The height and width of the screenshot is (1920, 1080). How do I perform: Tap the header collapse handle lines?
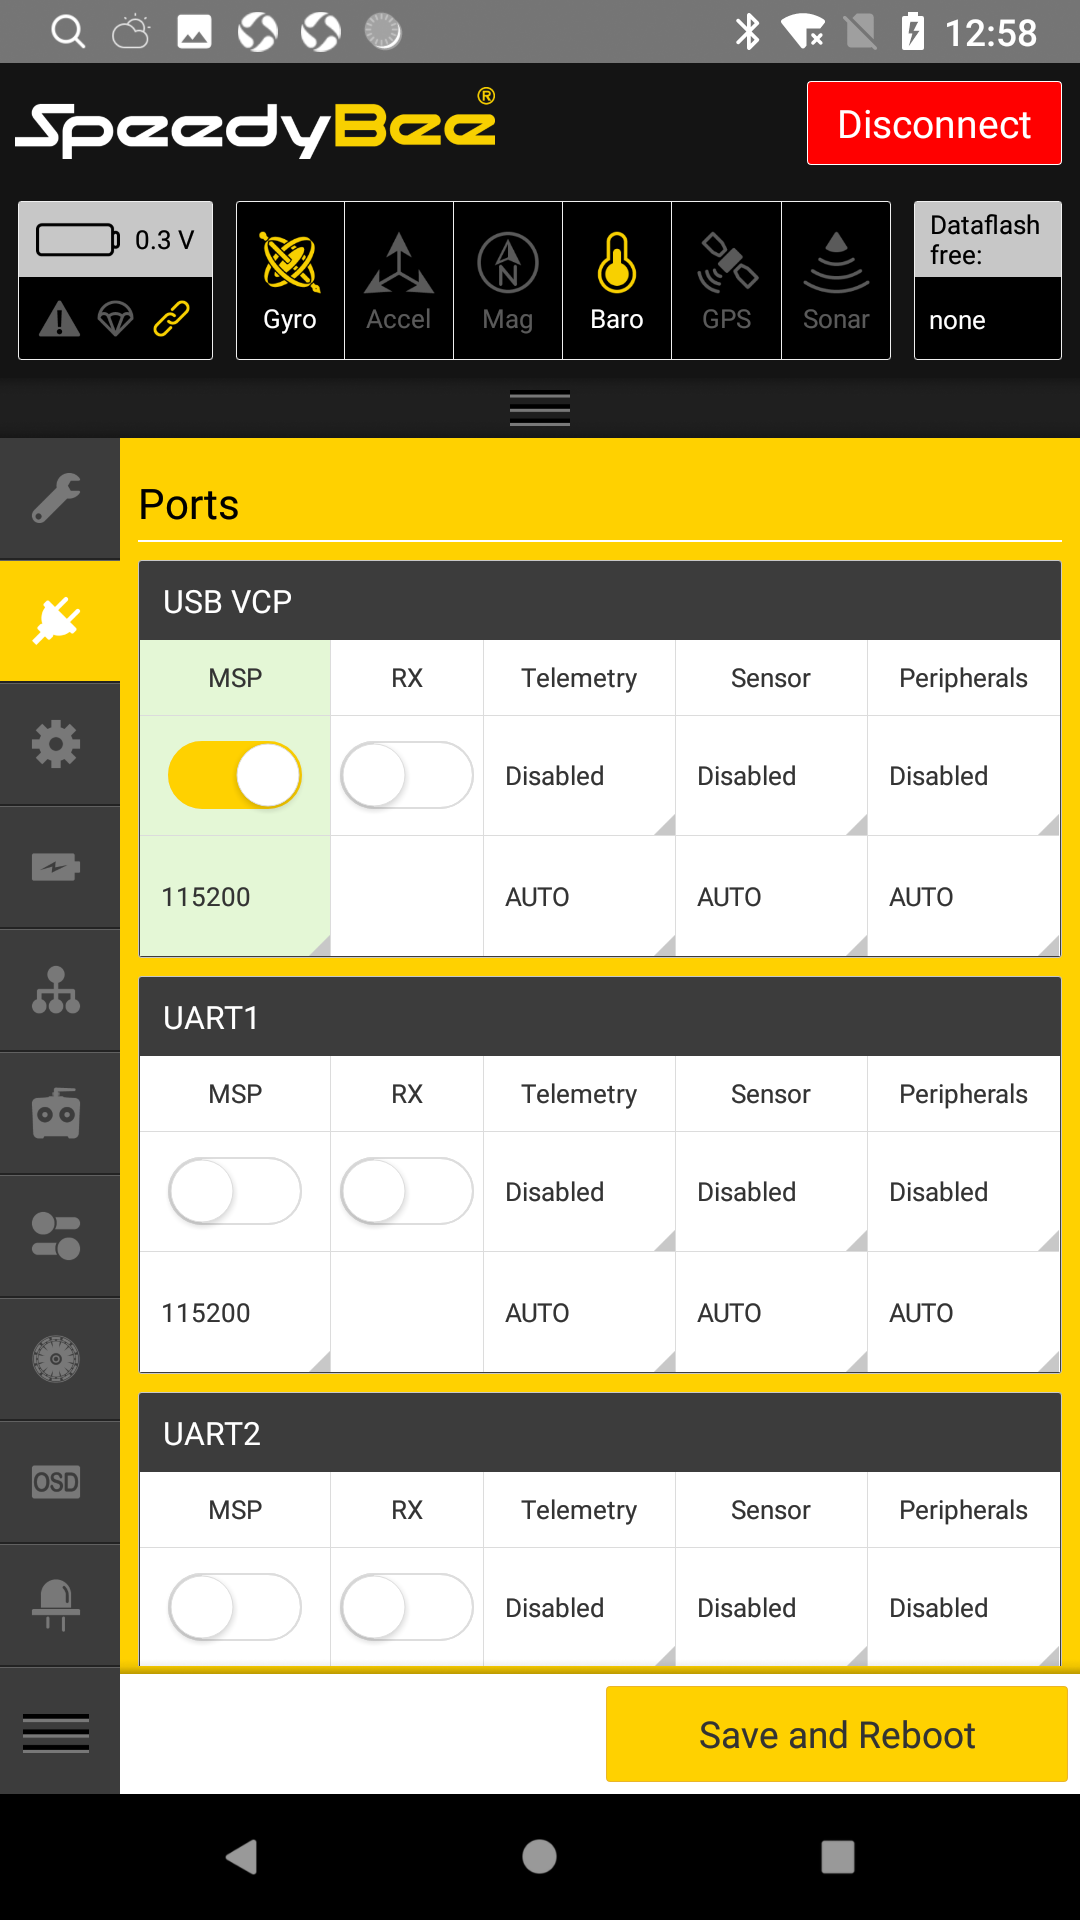tap(540, 408)
